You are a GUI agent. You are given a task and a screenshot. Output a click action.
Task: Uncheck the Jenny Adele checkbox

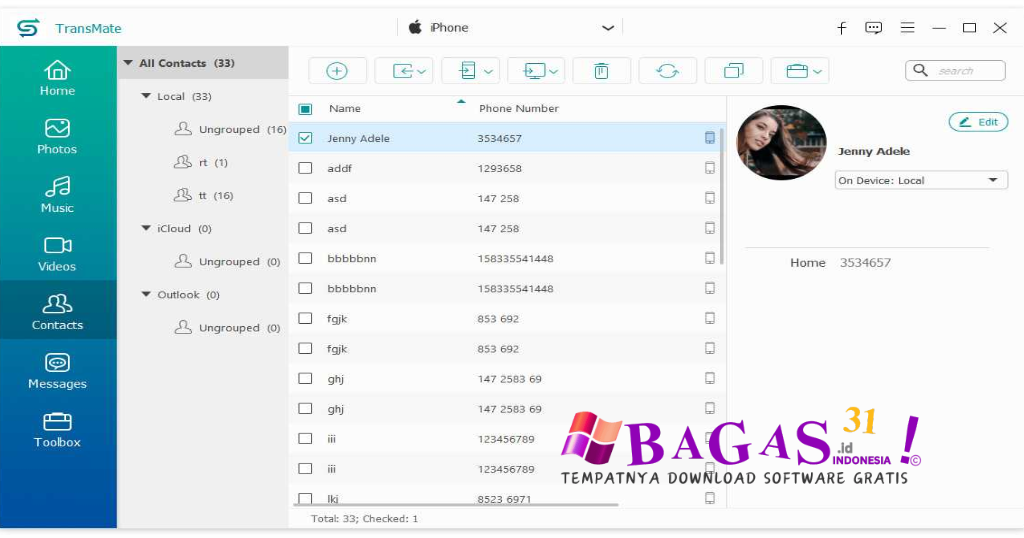[305, 138]
